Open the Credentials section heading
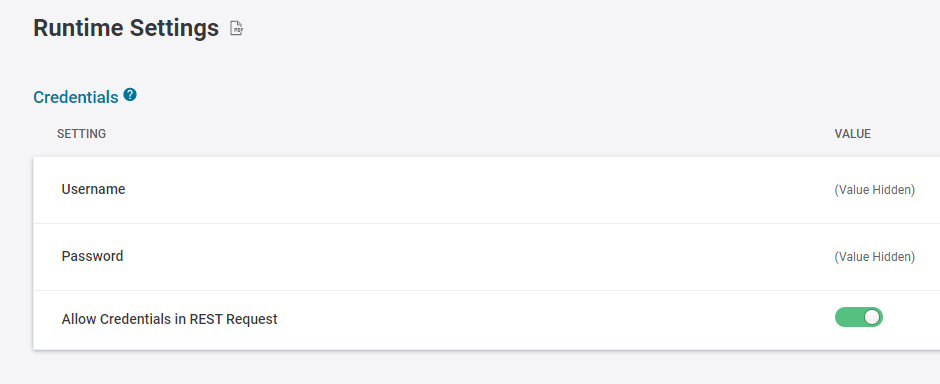Screen dimensions: 940x384 [x=76, y=97]
